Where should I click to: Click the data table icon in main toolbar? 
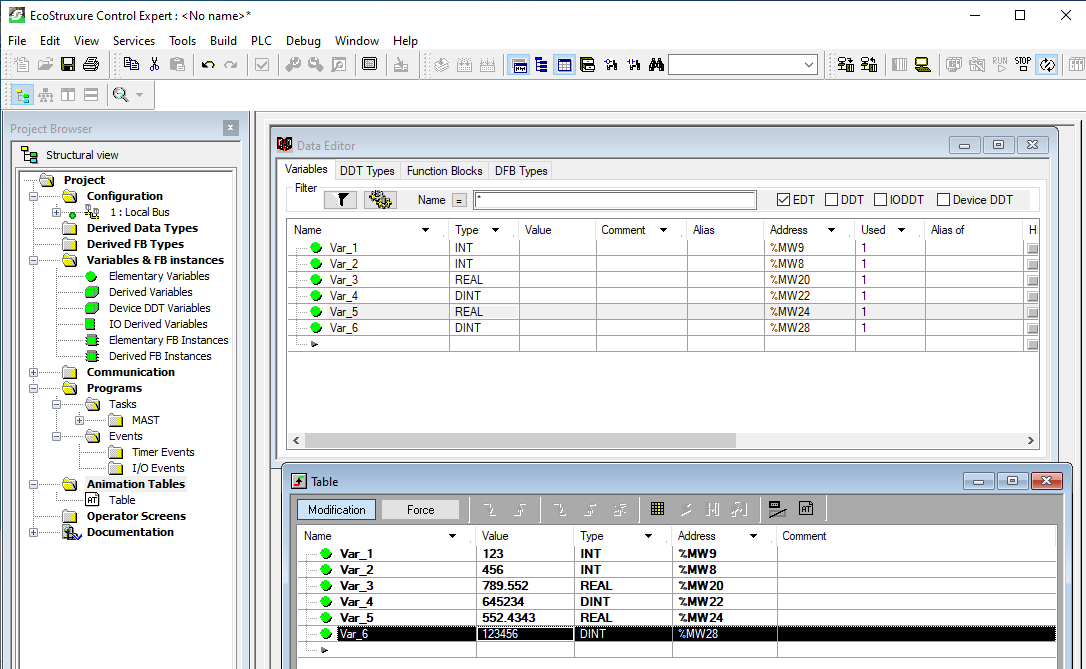(564, 64)
